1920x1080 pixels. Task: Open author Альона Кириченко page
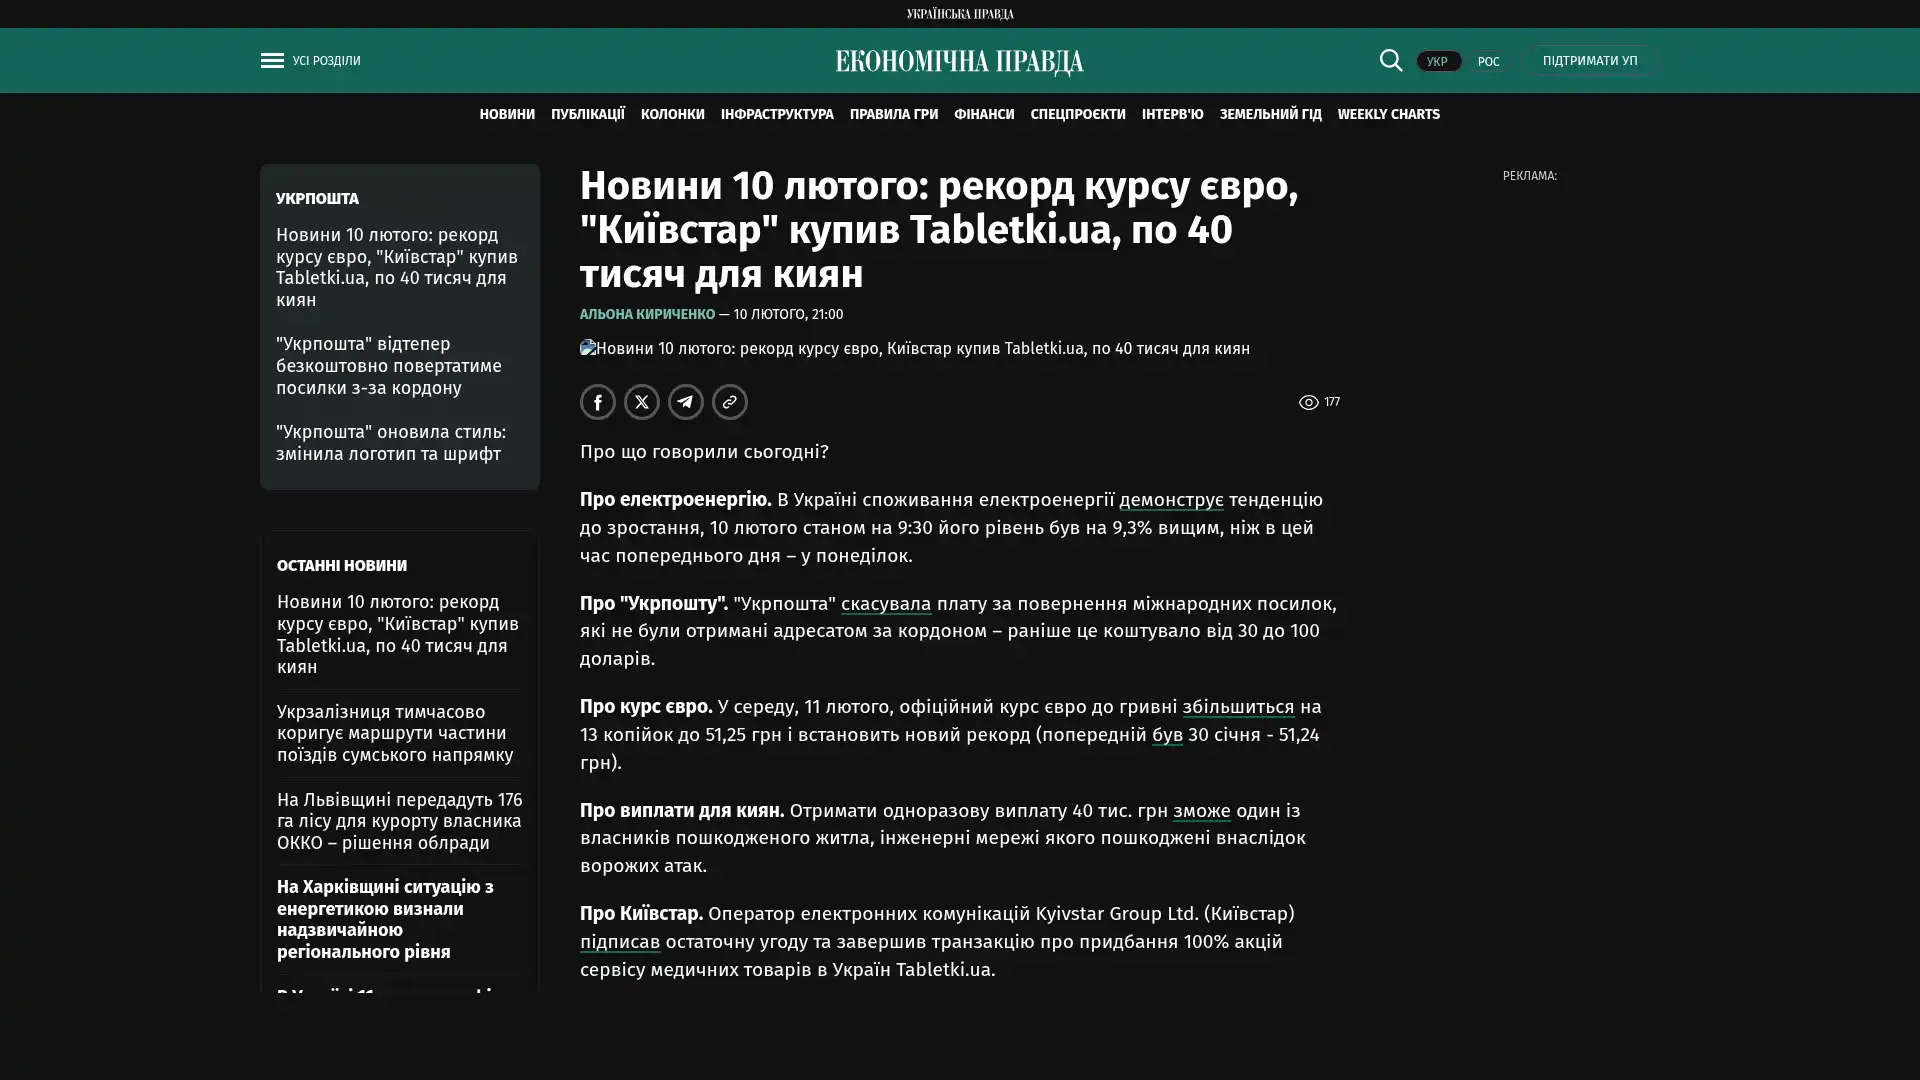pos(646,314)
